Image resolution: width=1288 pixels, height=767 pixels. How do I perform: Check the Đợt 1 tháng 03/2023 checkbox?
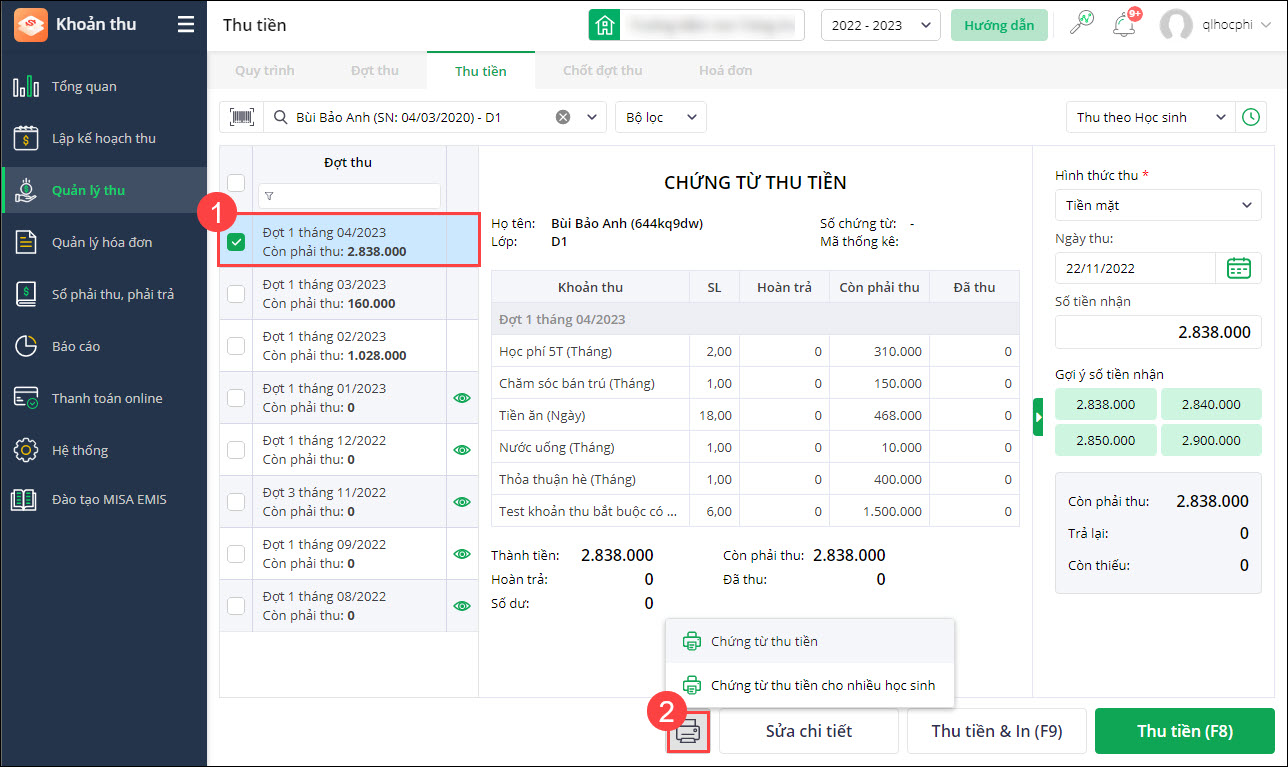pyautogui.click(x=236, y=294)
